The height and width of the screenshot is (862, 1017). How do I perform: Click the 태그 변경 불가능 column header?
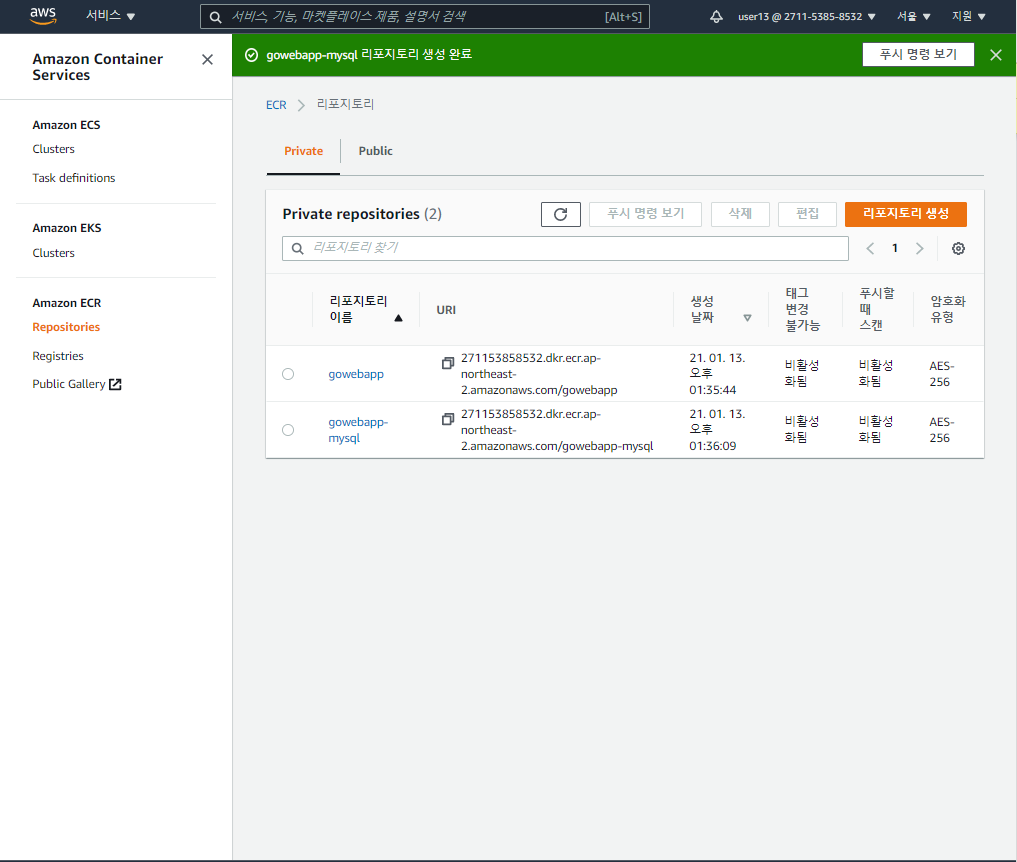pos(803,309)
